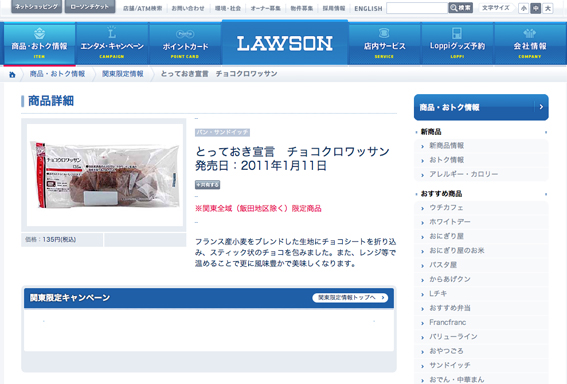
Task: Open Loppiグッズ予約 navigation icon
Action: (457, 33)
